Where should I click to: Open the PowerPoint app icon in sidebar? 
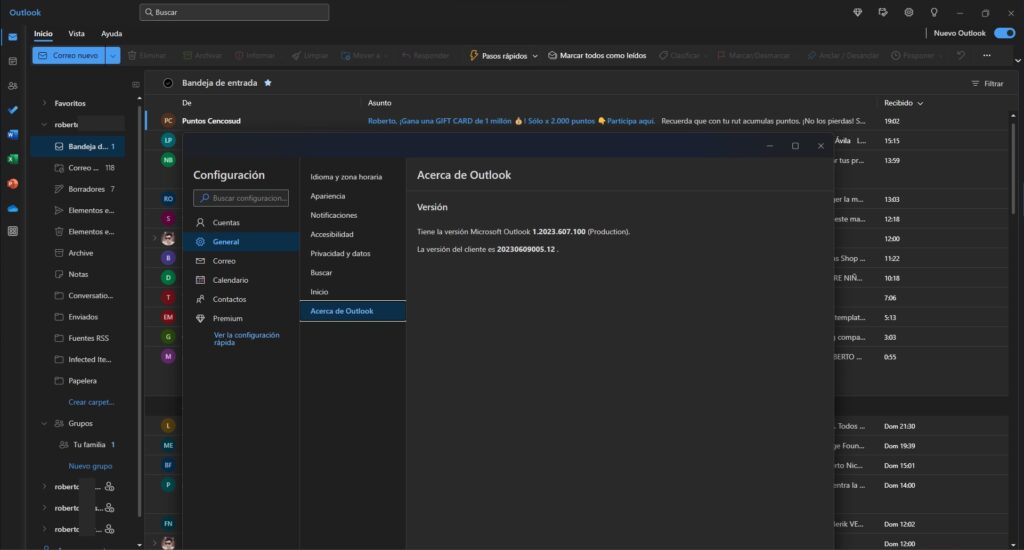pyautogui.click(x=12, y=184)
